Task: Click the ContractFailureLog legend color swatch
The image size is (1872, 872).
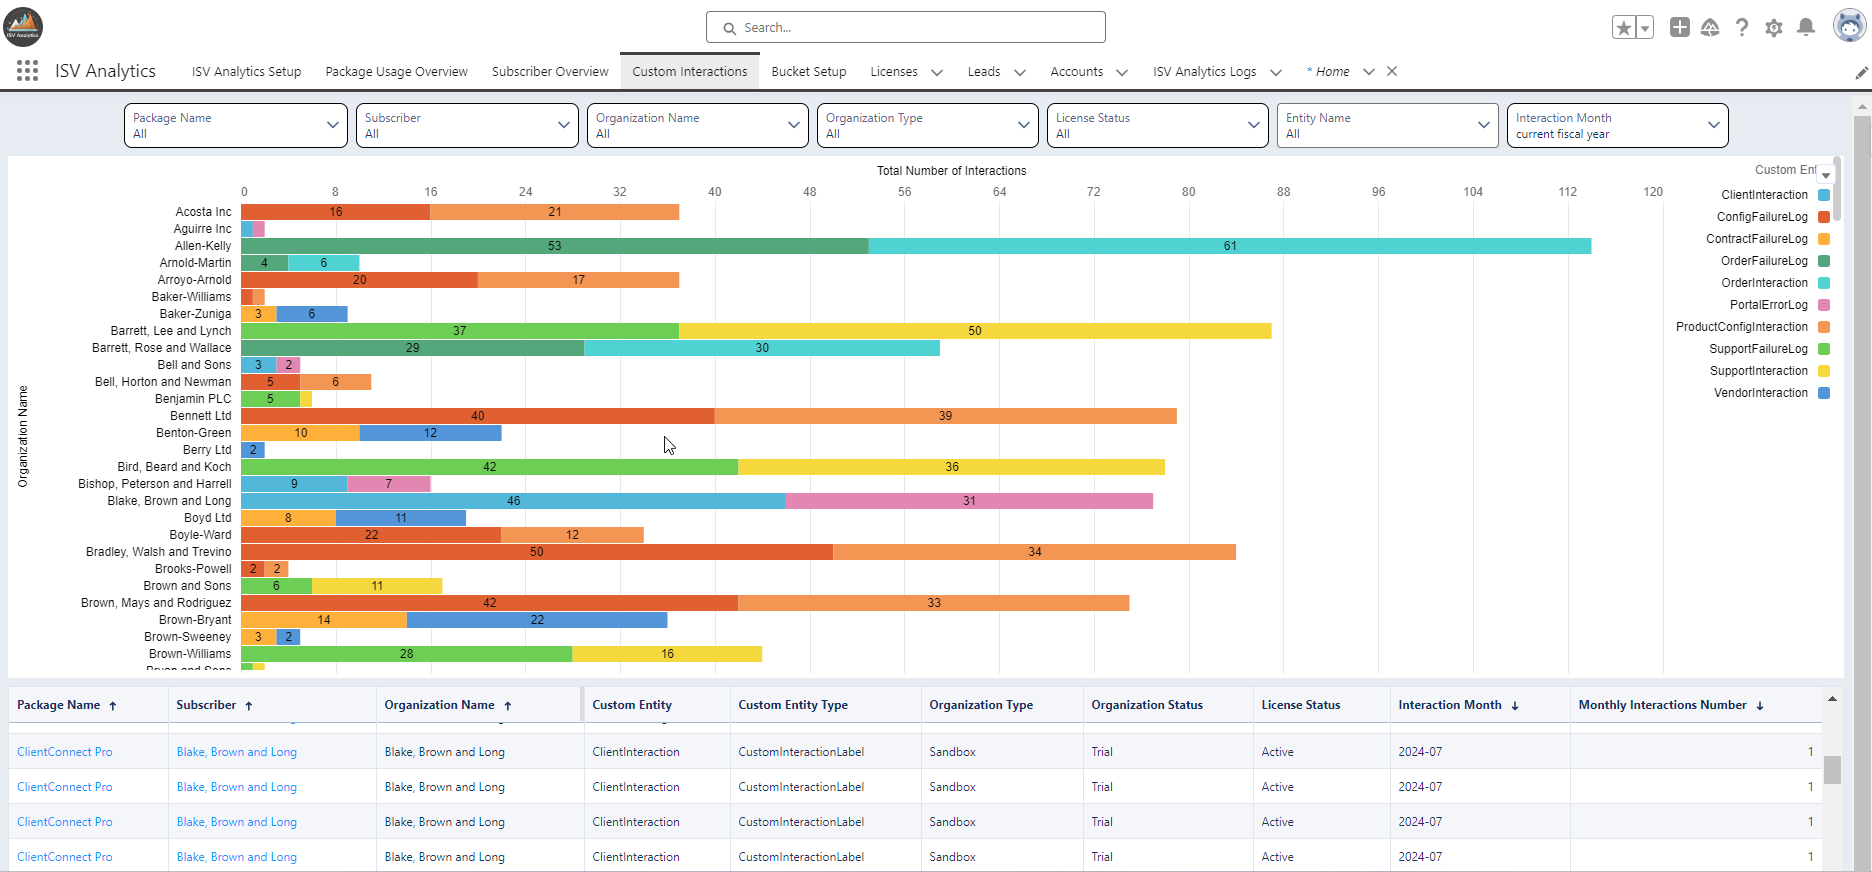Action: coord(1824,239)
